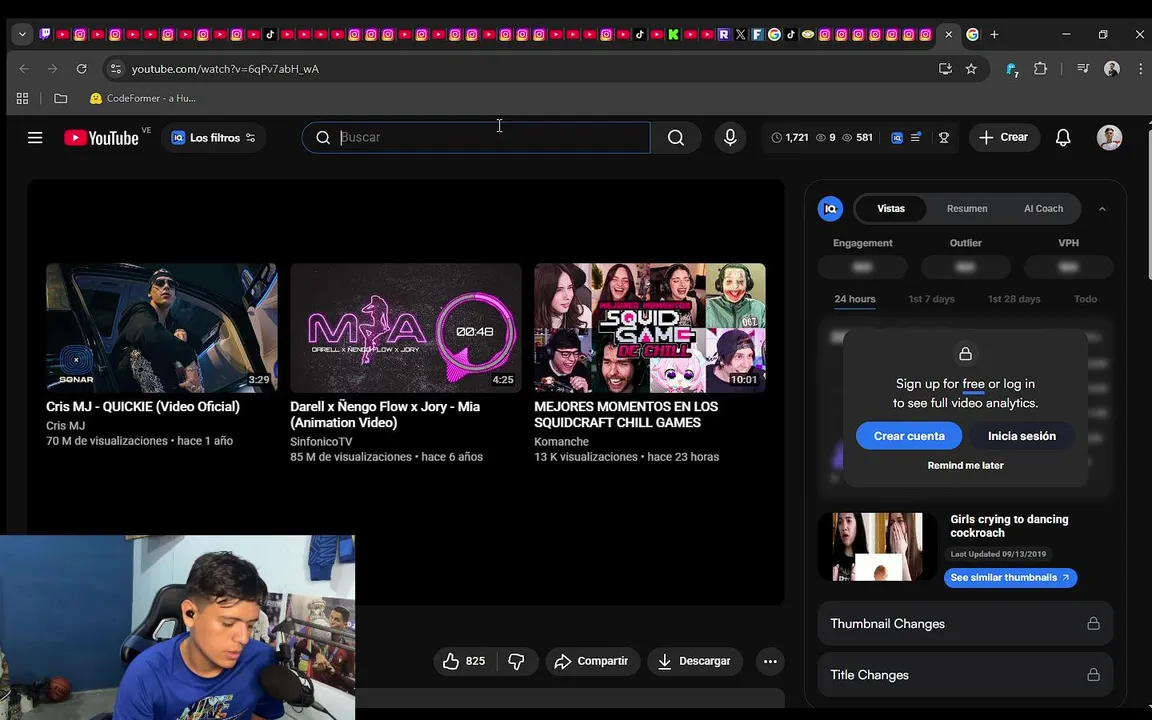
Task: Click the youtube.com address bar URL
Action: (225, 68)
